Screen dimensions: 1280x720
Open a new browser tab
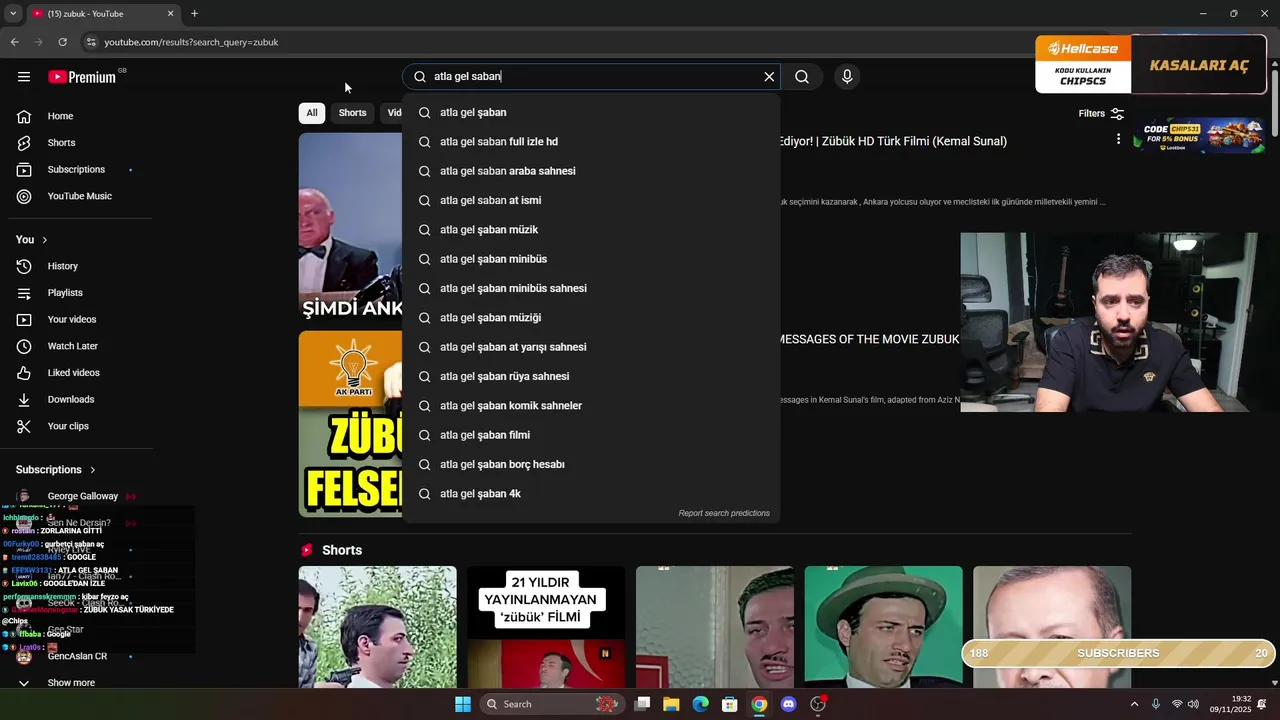coord(194,14)
